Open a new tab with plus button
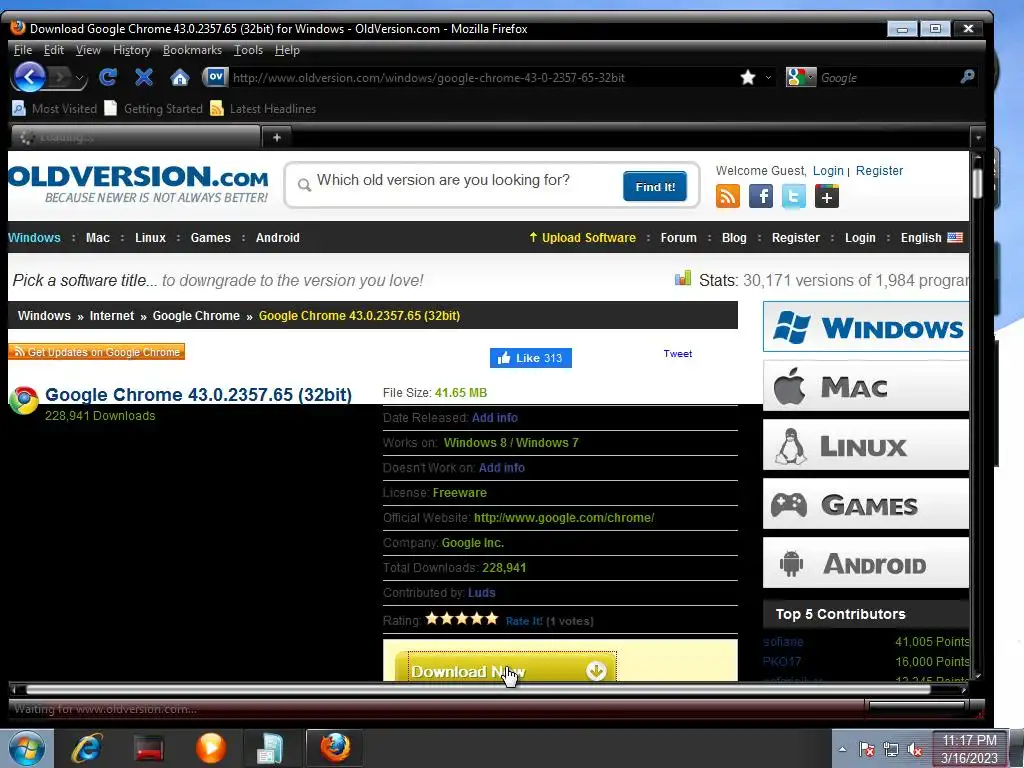Viewport: 1024px width, 768px height. (x=277, y=137)
